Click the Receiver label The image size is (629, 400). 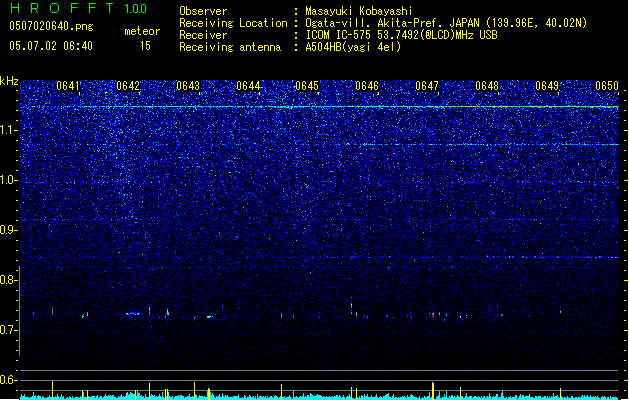203,35
